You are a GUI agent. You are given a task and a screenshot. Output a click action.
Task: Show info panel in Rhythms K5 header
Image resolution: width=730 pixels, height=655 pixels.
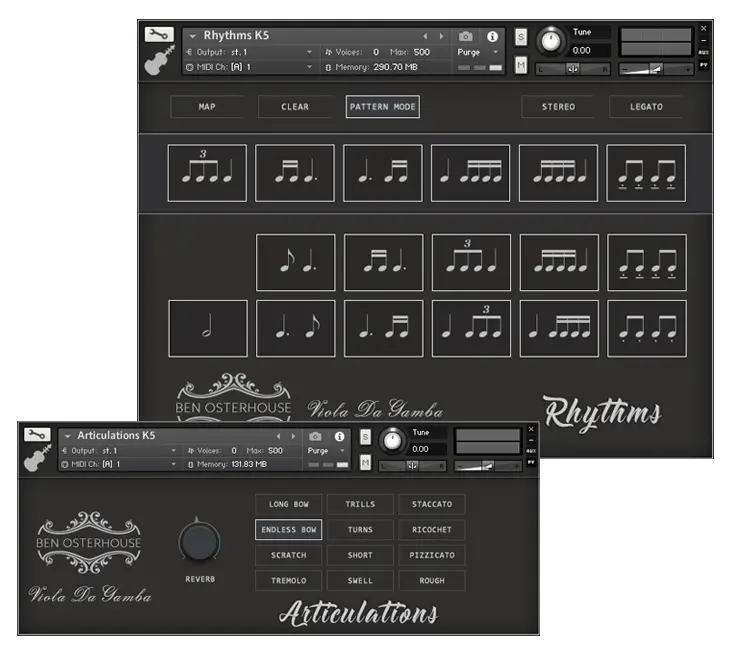point(492,36)
